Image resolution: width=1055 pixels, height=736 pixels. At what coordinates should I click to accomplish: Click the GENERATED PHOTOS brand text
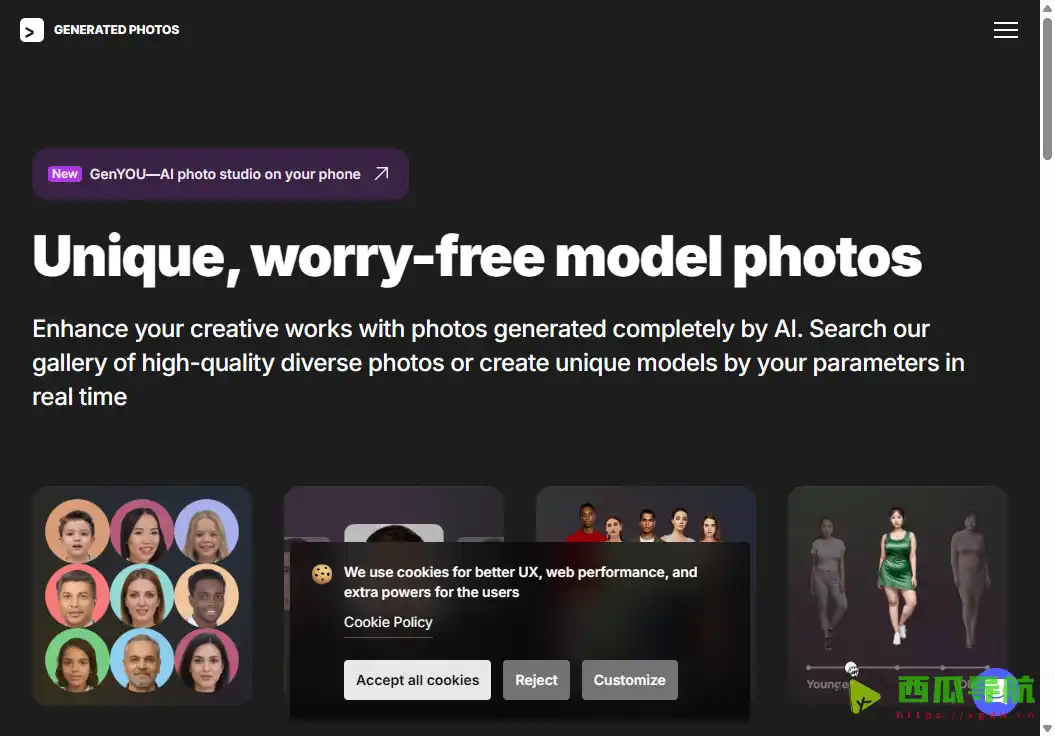click(117, 30)
